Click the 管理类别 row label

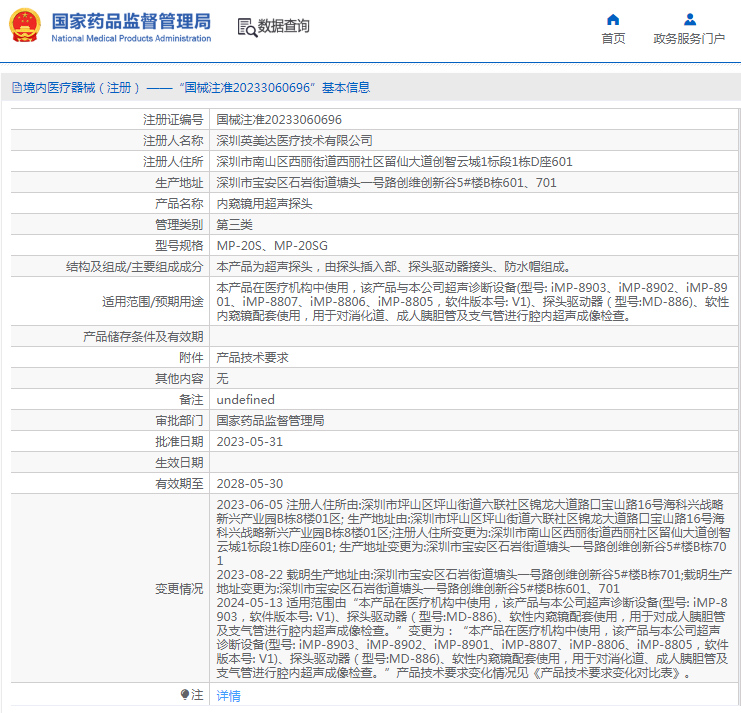[x=179, y=225]
